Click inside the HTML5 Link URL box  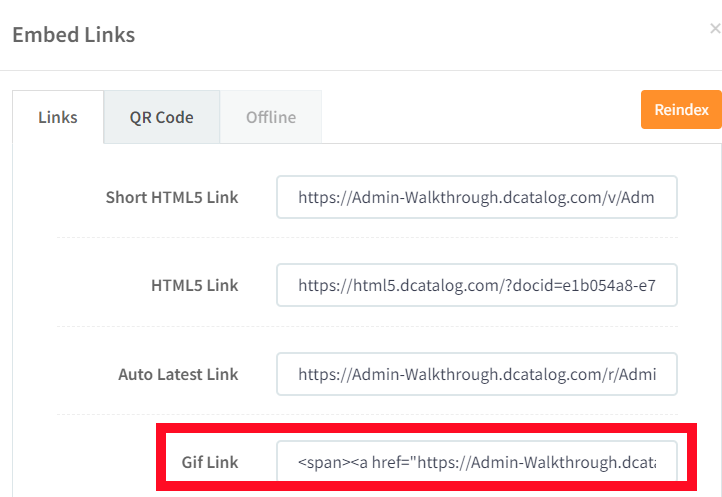pos(477,285)
